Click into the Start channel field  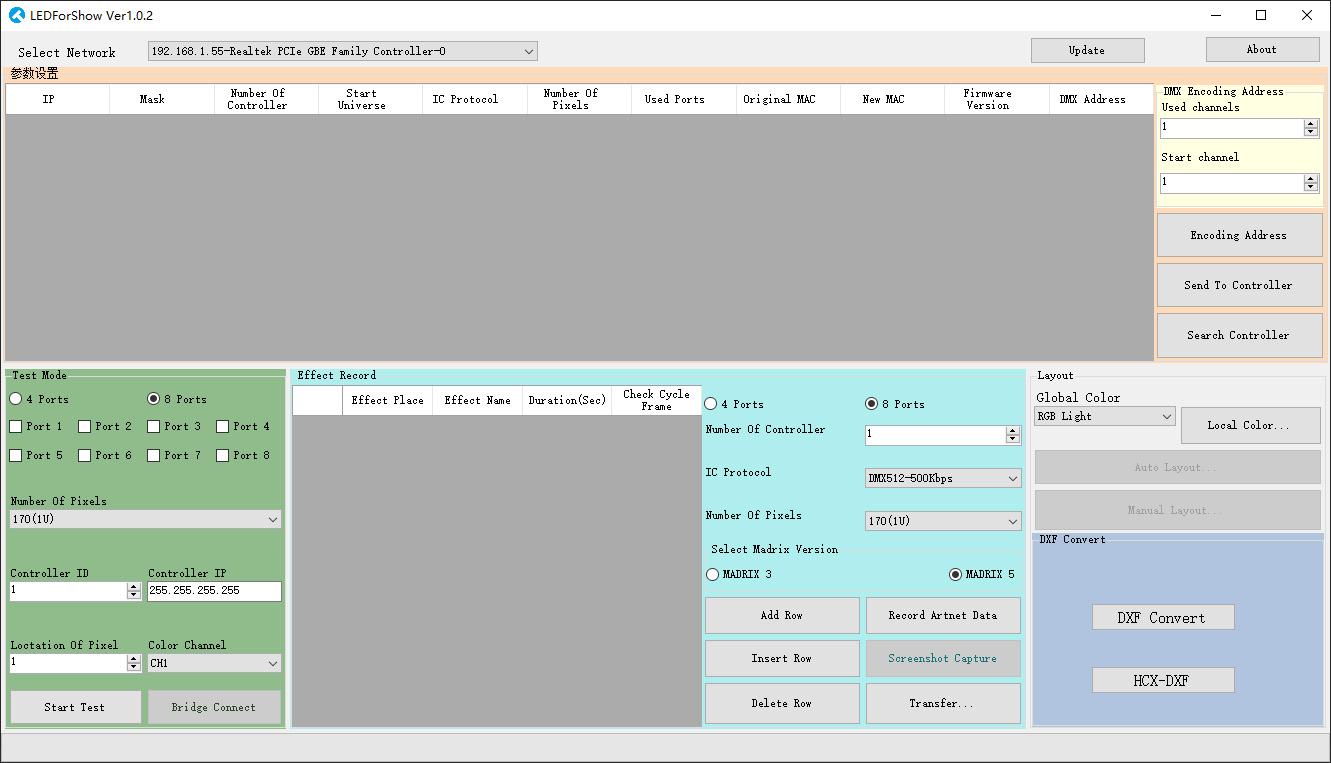(1232, 183)
